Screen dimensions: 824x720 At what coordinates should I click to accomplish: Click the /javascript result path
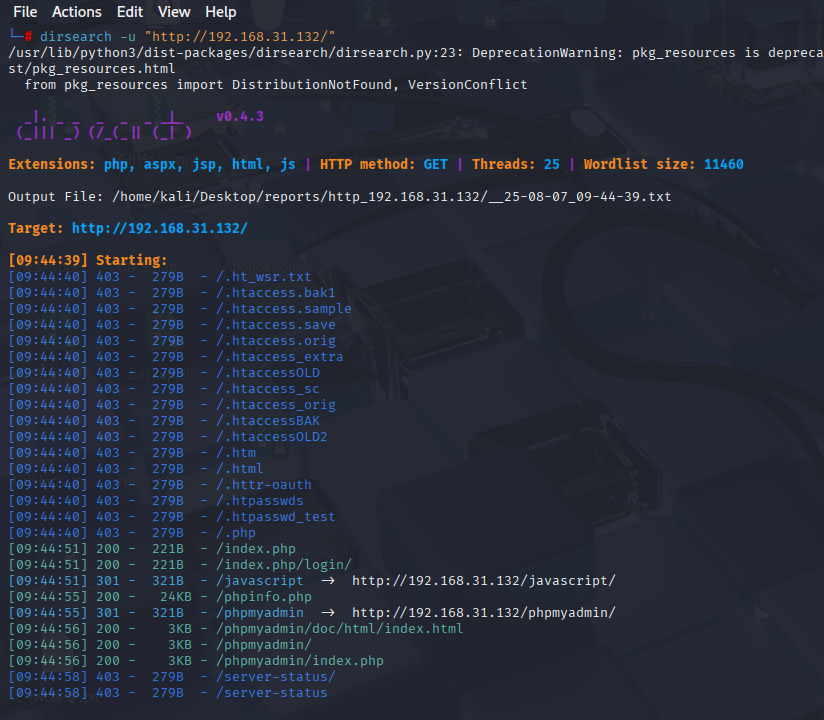point(260,581)
